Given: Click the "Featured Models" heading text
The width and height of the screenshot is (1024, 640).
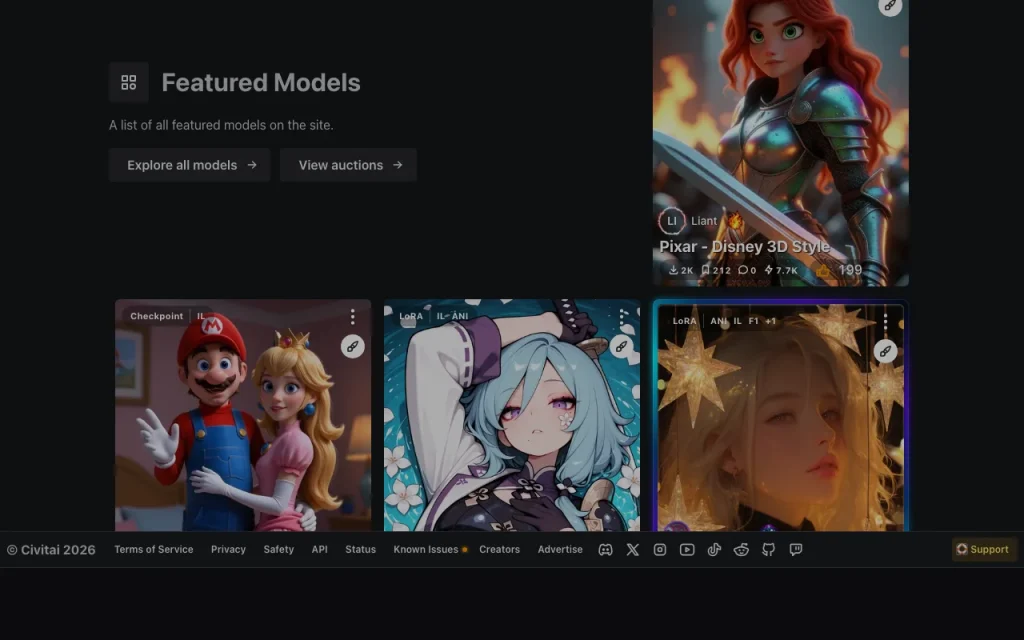Looking at the screenshot, I should (x=261, y=83).
